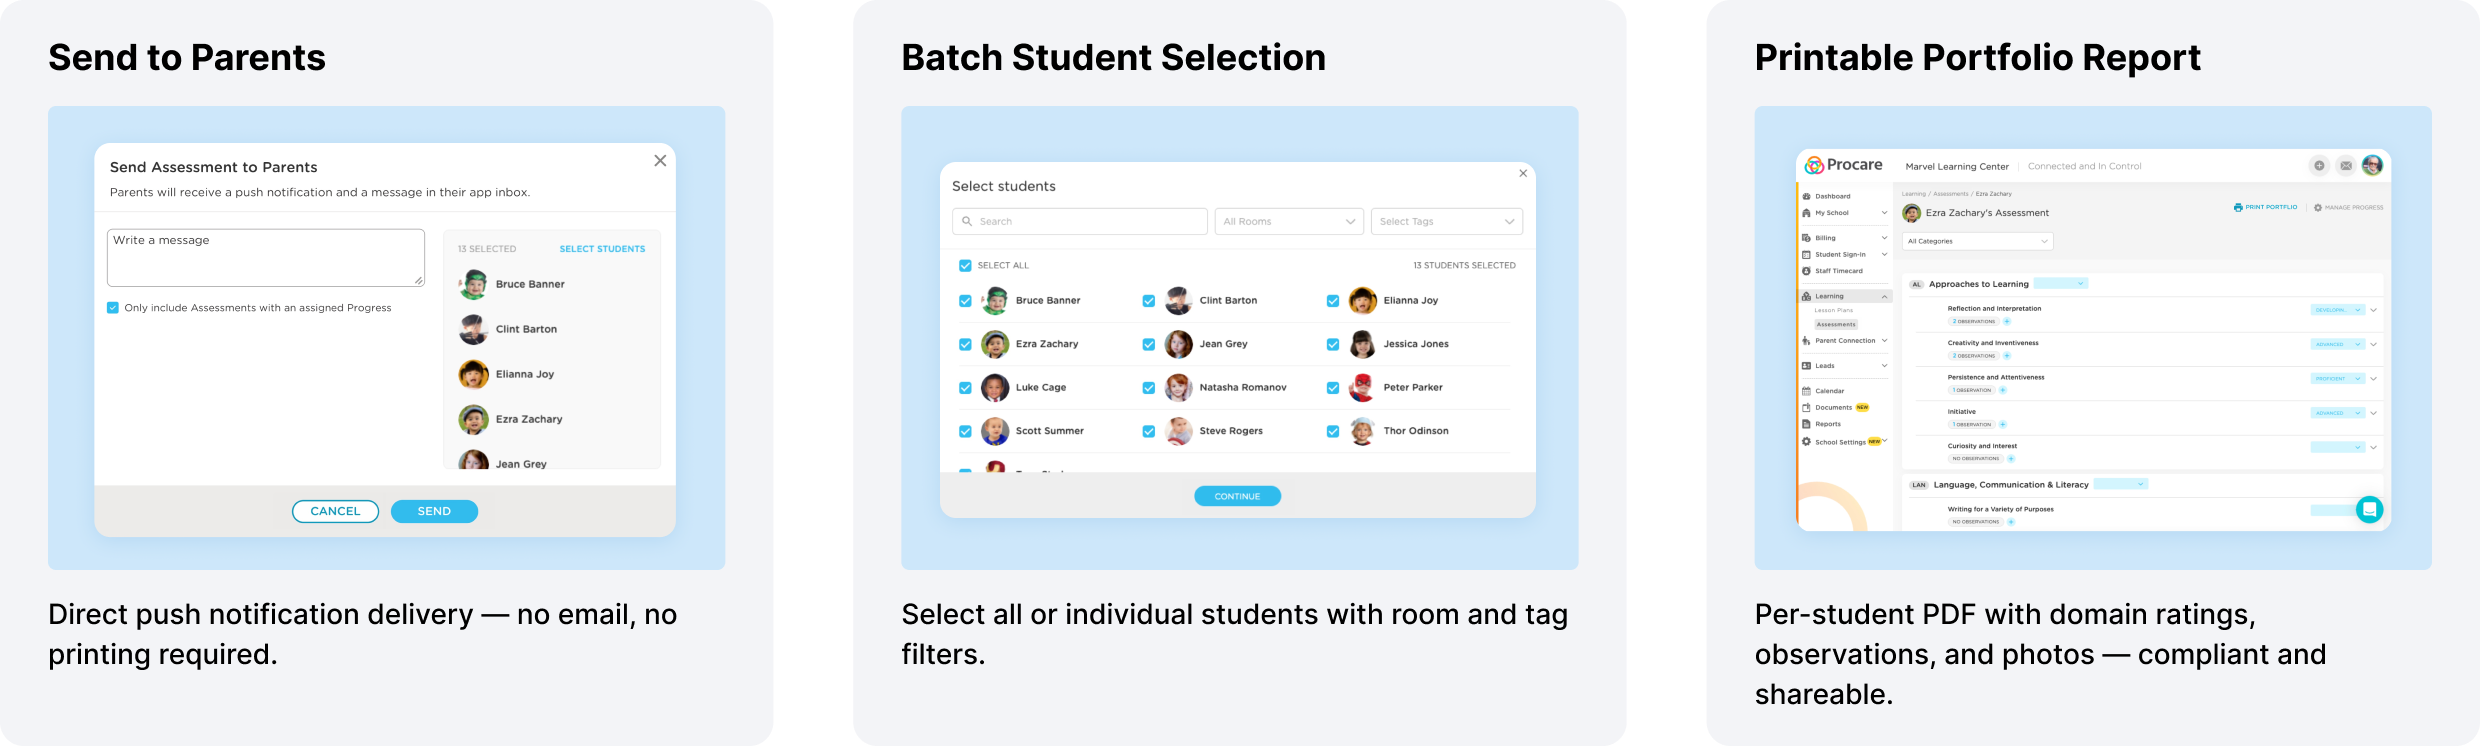Click the Billing sidebar icon
The height and width of the screenshot is (746, 2480).
click(1806, 238)
